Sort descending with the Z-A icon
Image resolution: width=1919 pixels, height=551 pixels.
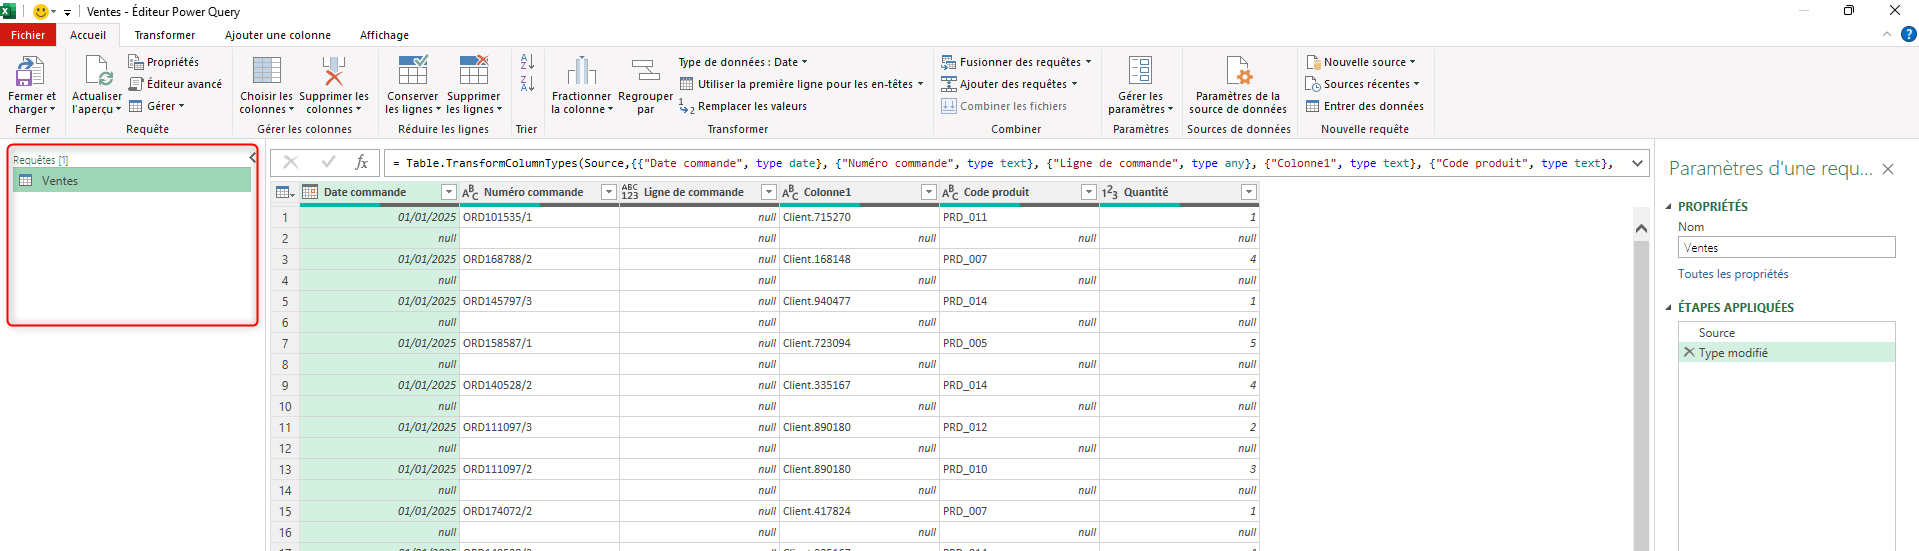point(527,84)
